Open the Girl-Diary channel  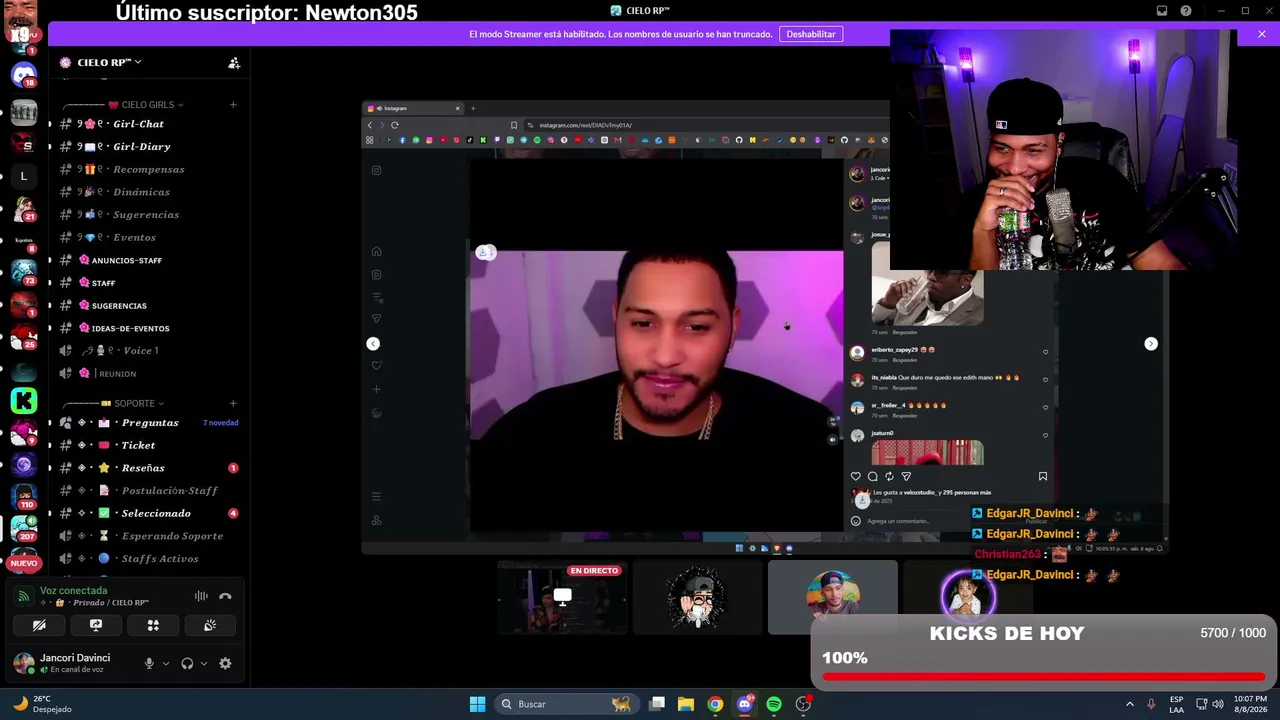pyautogui.click(x=148, y=146)
